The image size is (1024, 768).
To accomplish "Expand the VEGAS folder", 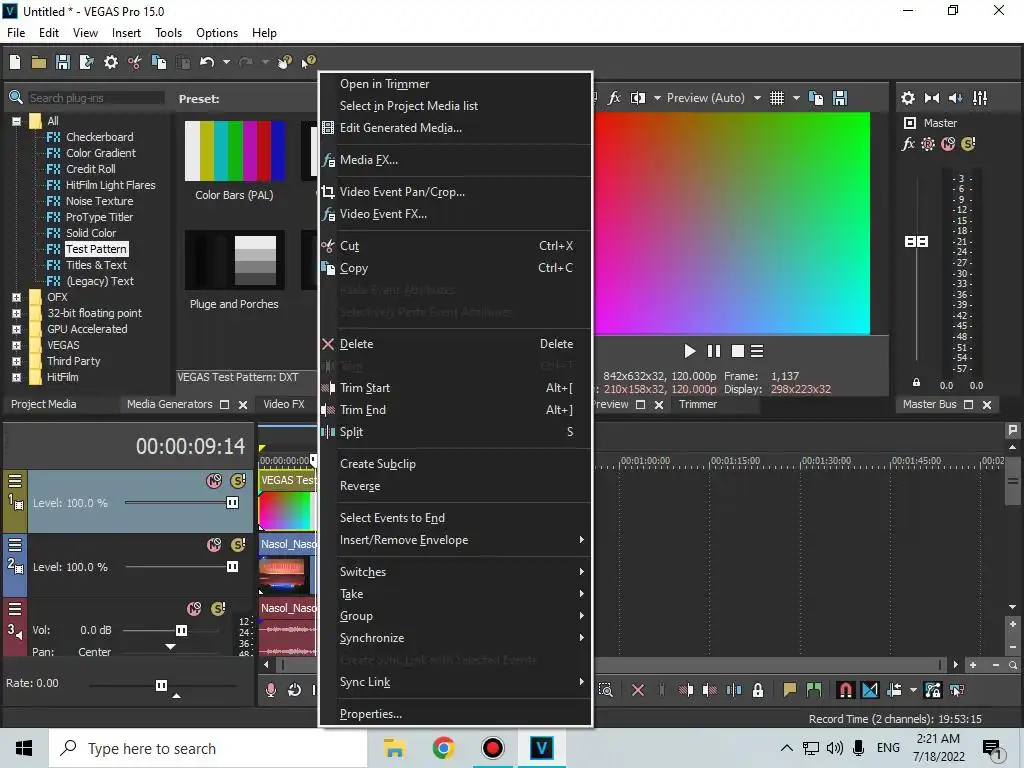I will (16, 345).
